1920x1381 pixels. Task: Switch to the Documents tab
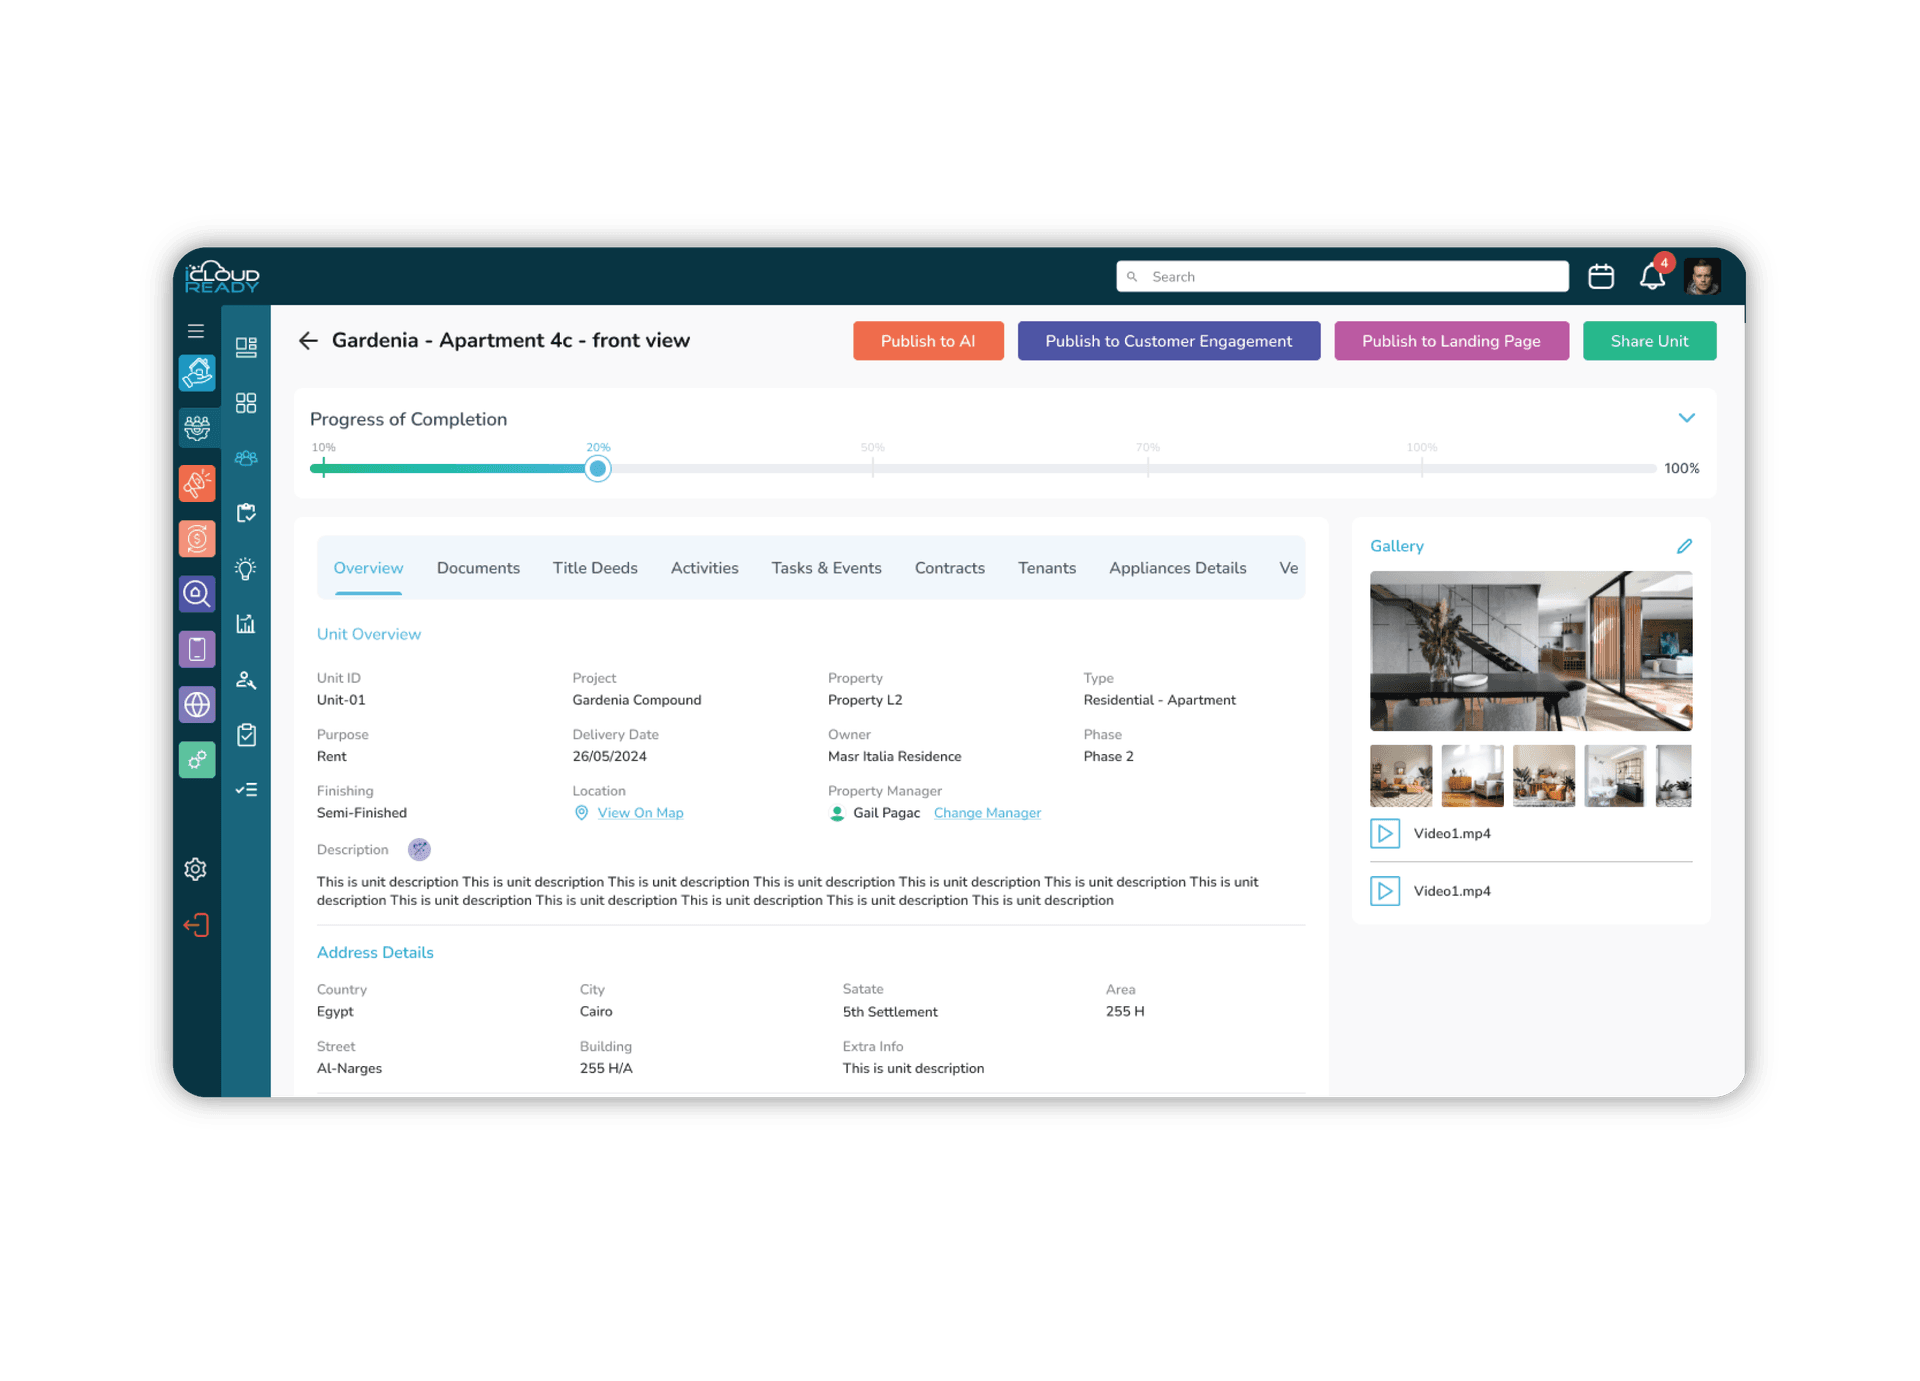coord(478,567)
